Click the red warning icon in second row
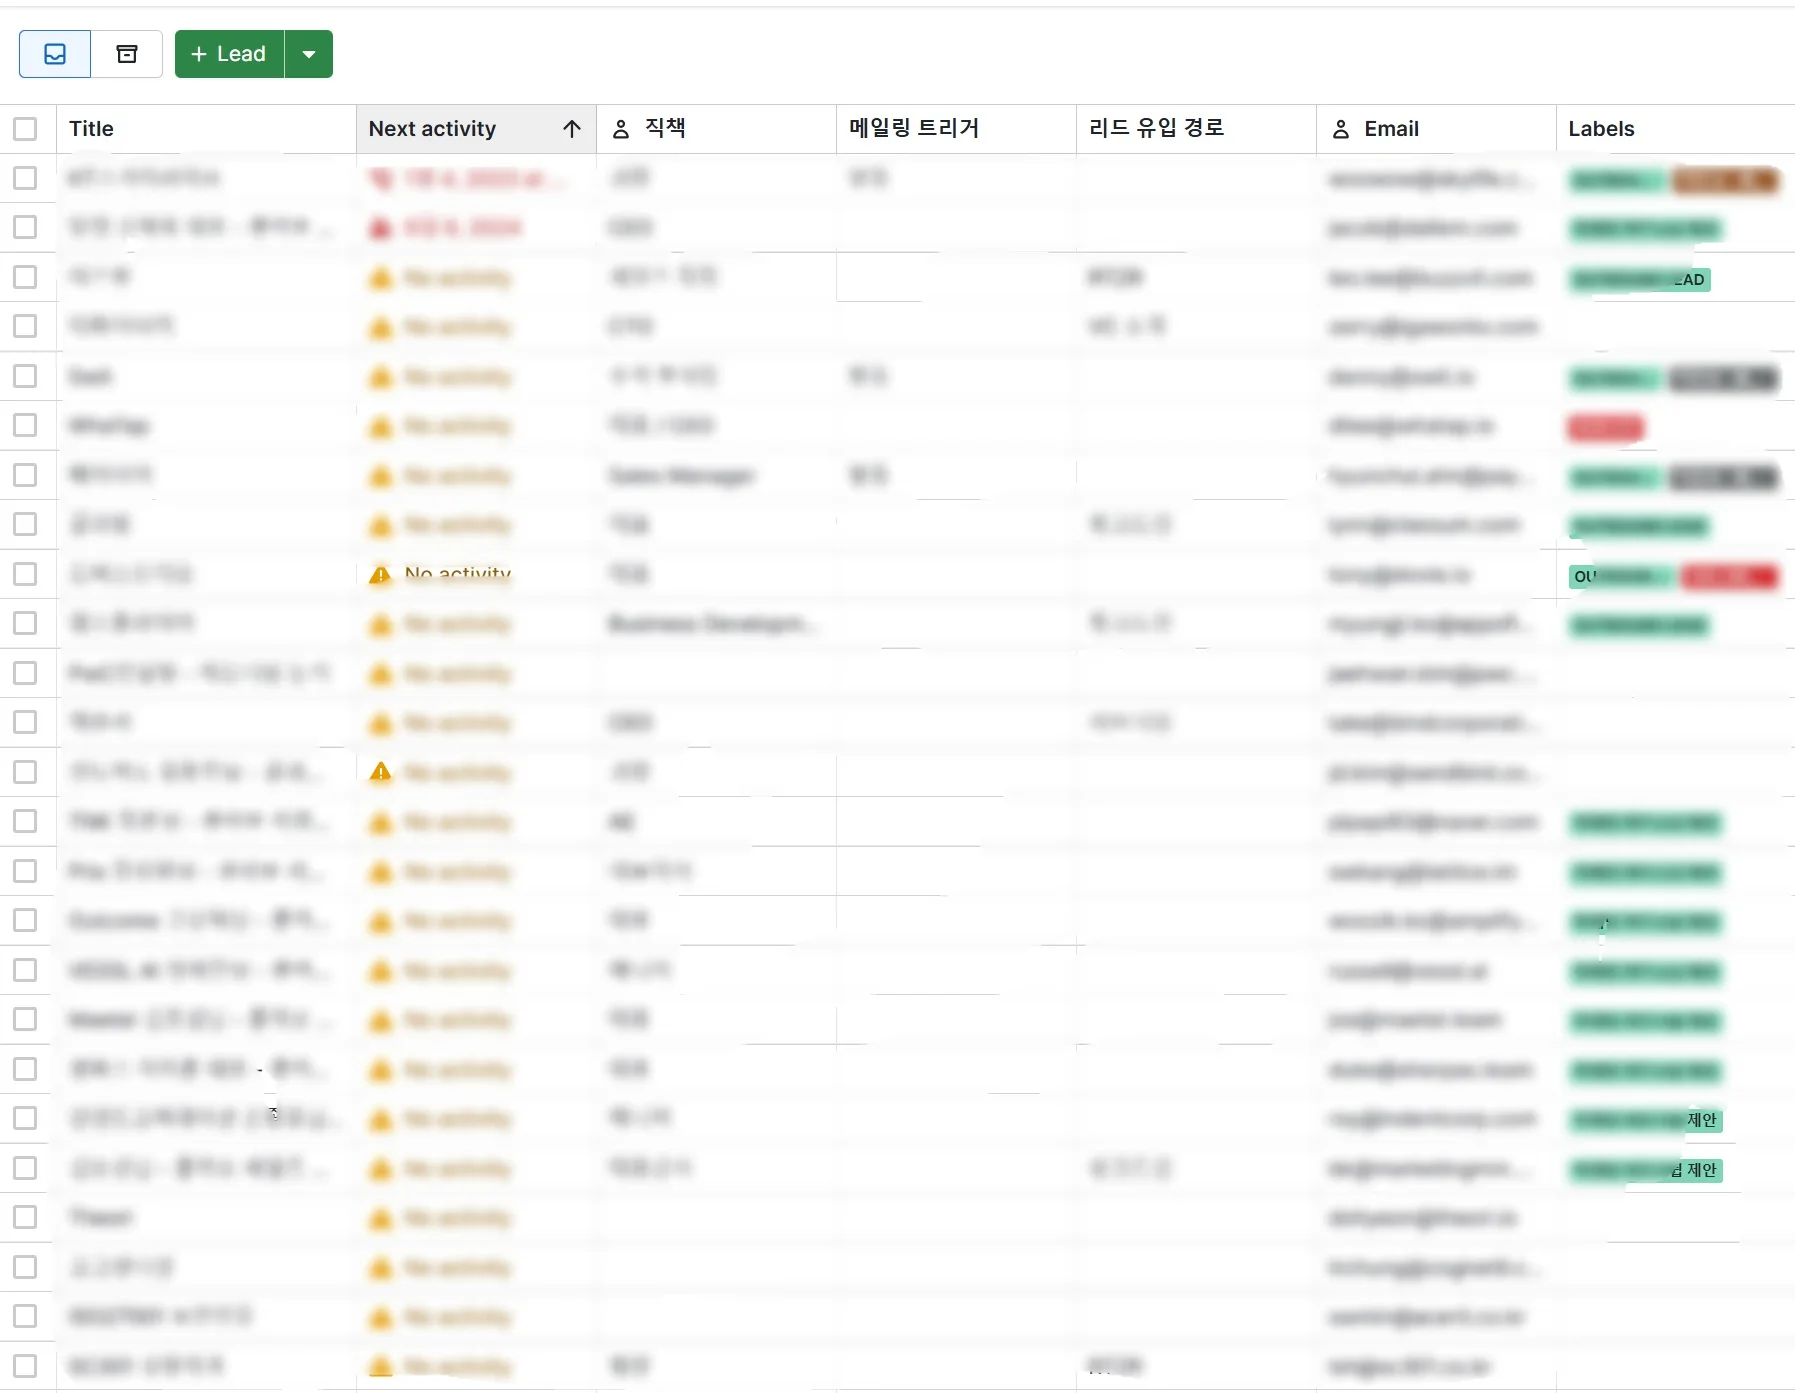 coord(380,229)
